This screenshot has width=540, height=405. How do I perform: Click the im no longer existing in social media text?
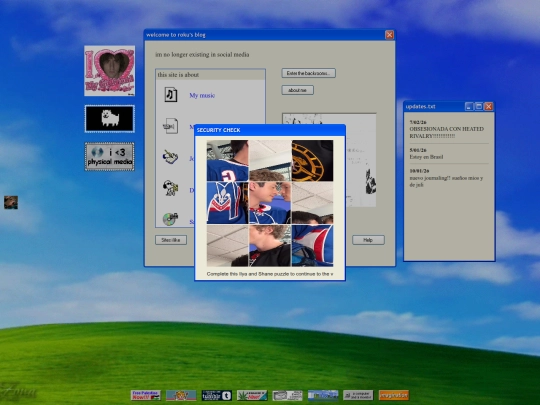pyautogui.click(x=202, y=54)
